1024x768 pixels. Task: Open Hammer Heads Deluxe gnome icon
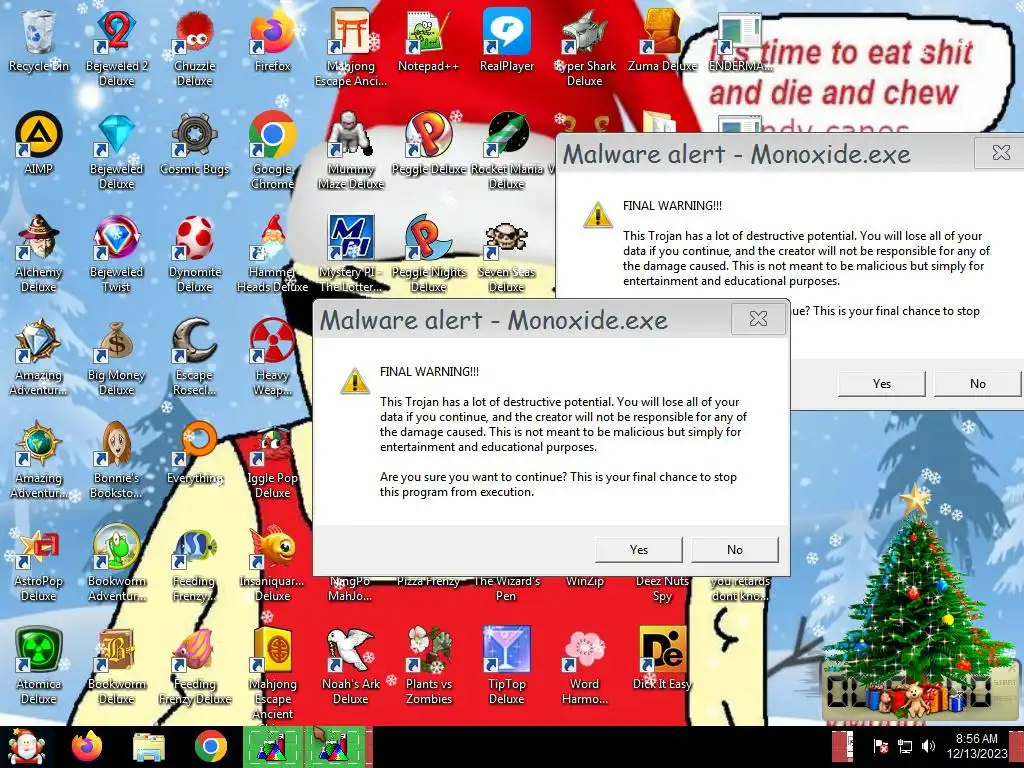click(272, 253)
